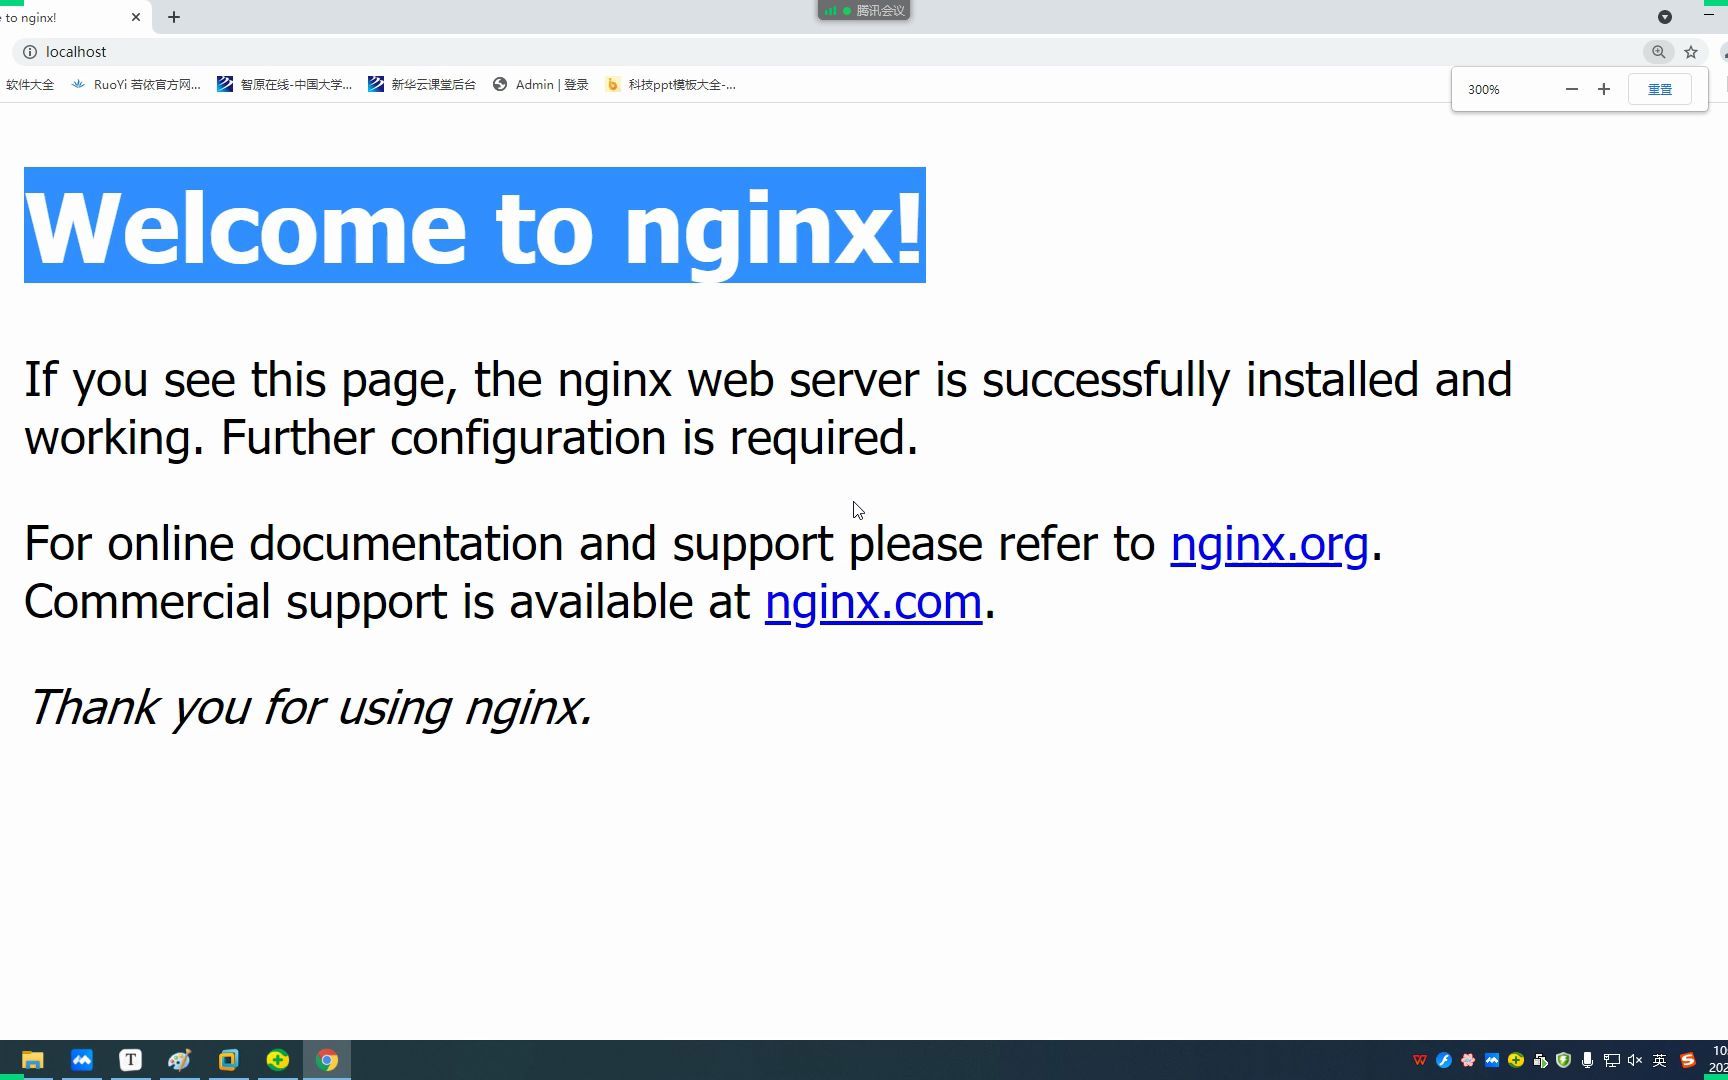Viewport: 1728px width, 1080px height.
Task: Click the Sogou input method tray icon
Action: point(1688,1060)
